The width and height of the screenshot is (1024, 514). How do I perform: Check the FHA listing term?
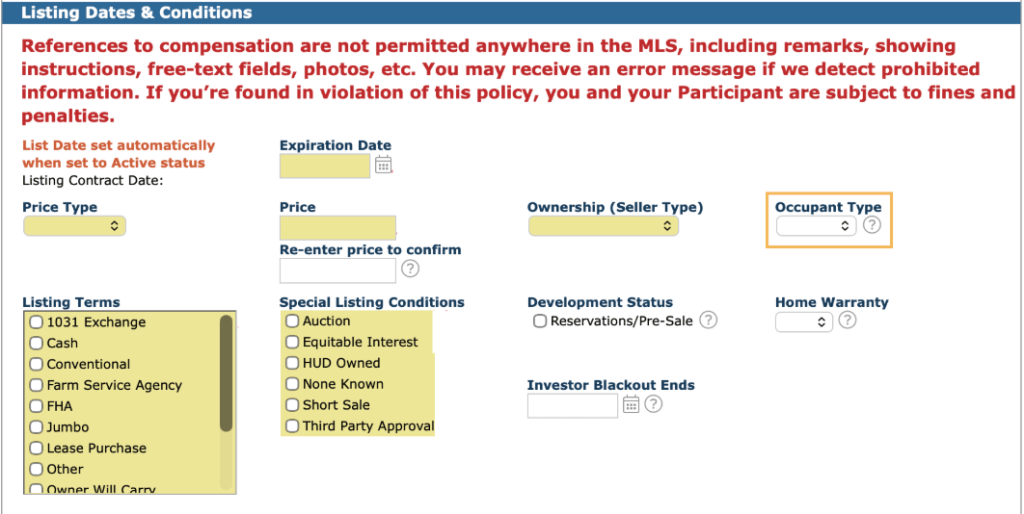click(36, 406)
